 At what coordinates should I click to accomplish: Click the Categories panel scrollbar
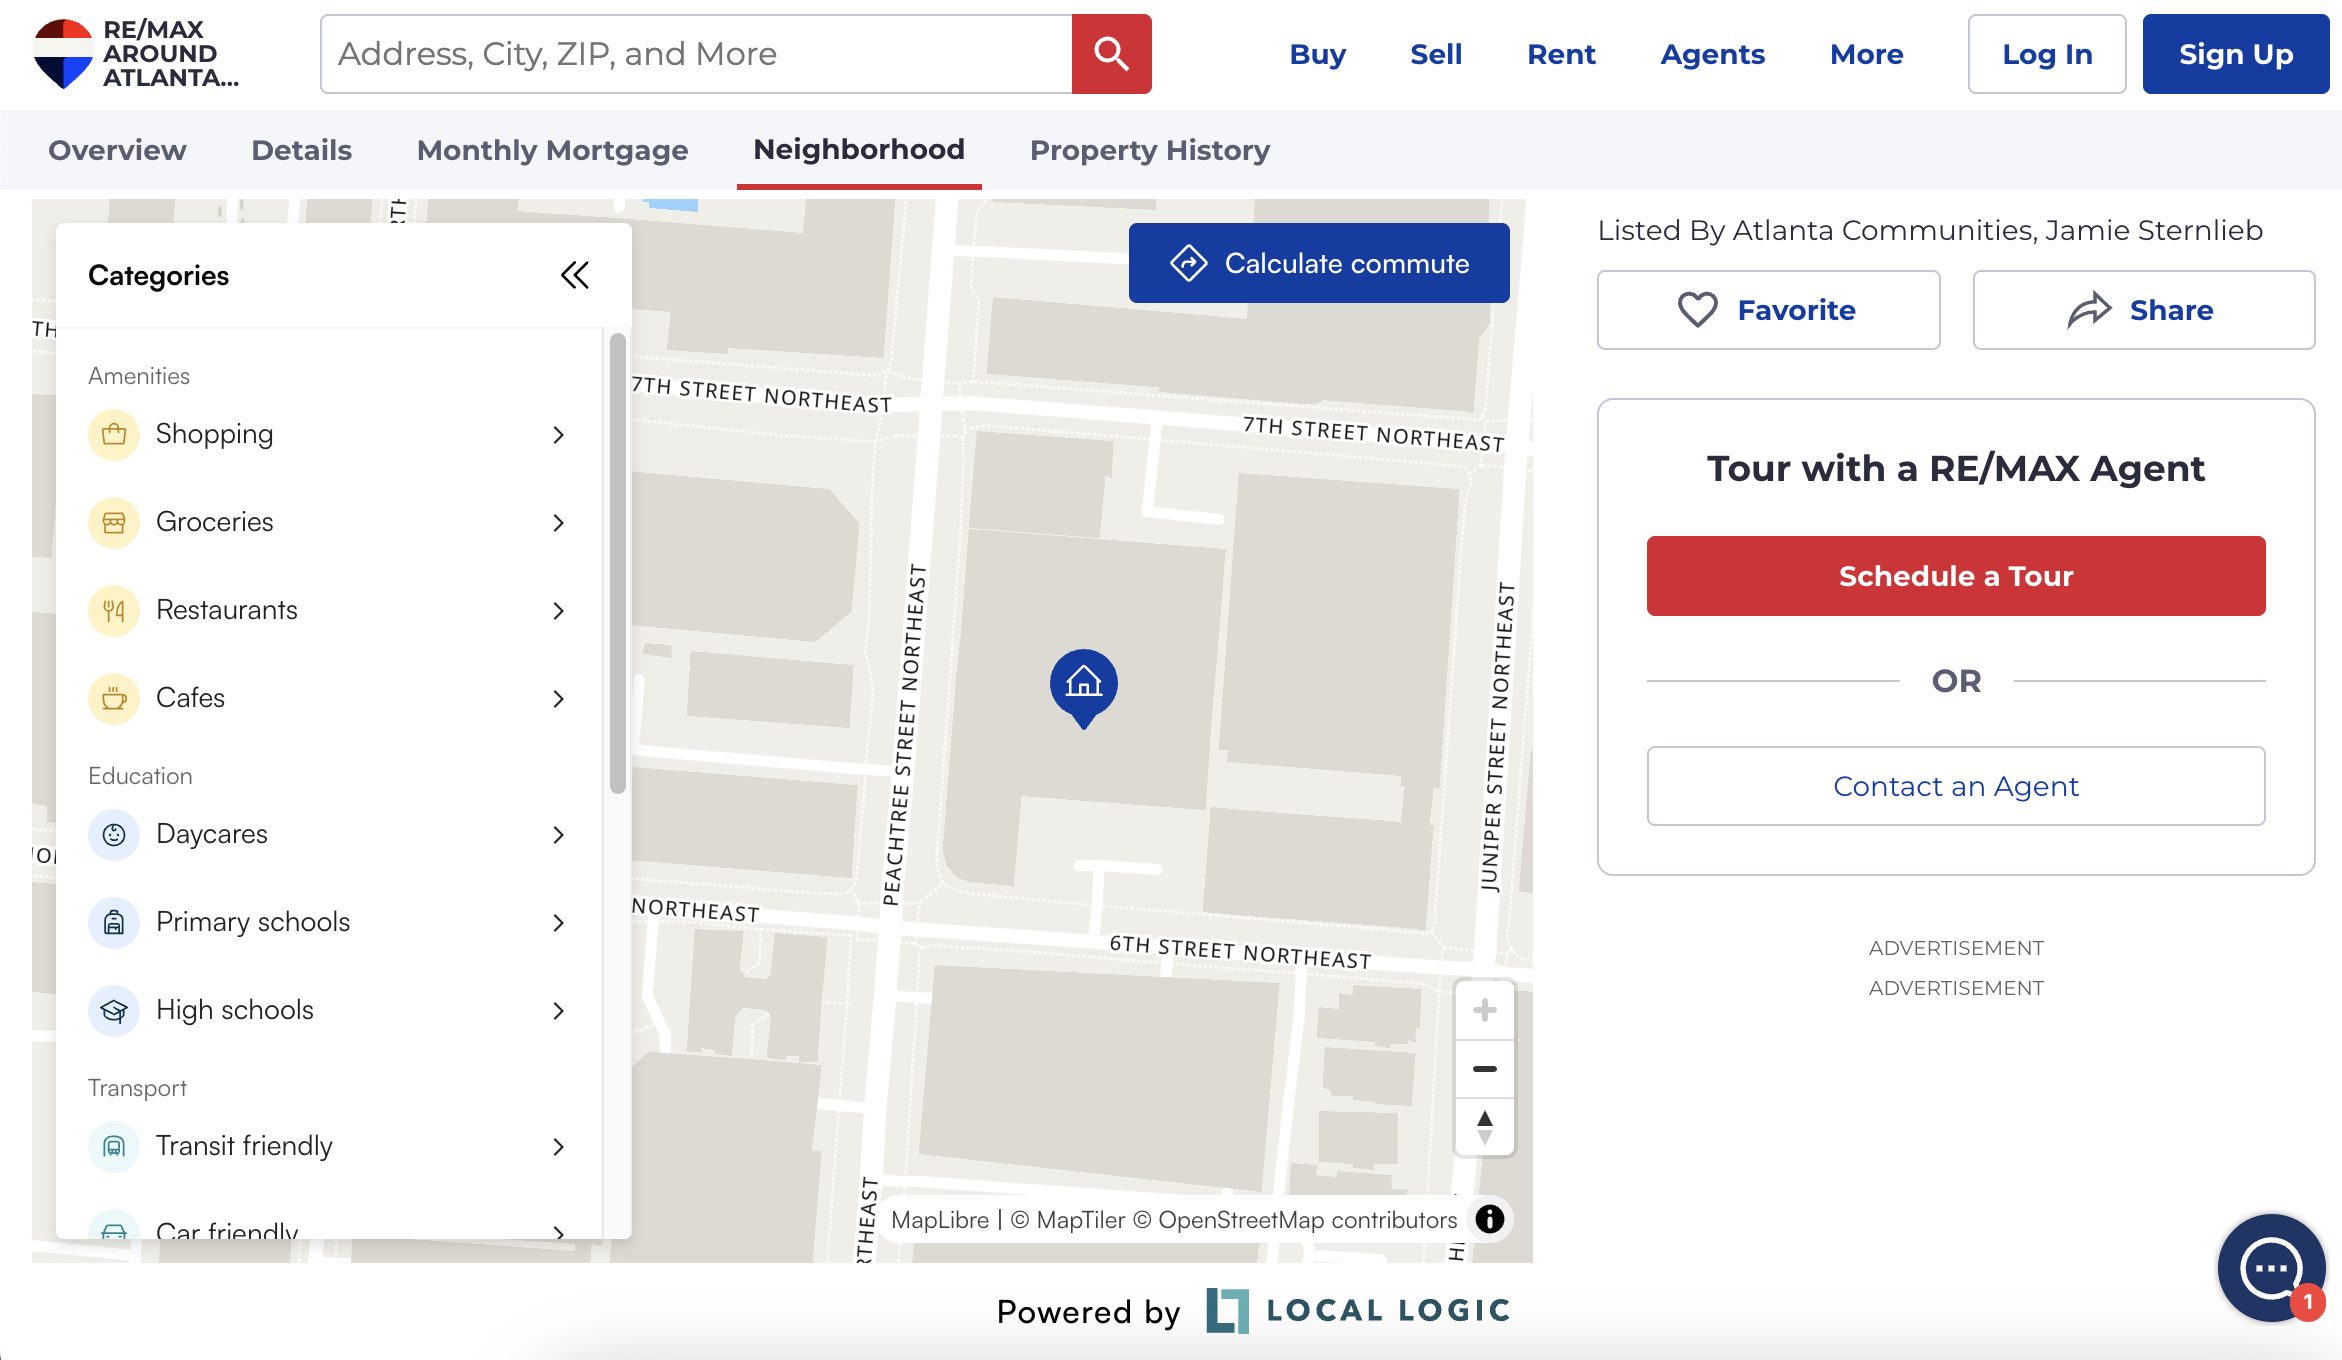pyautogui.click(x=618, y=564)
